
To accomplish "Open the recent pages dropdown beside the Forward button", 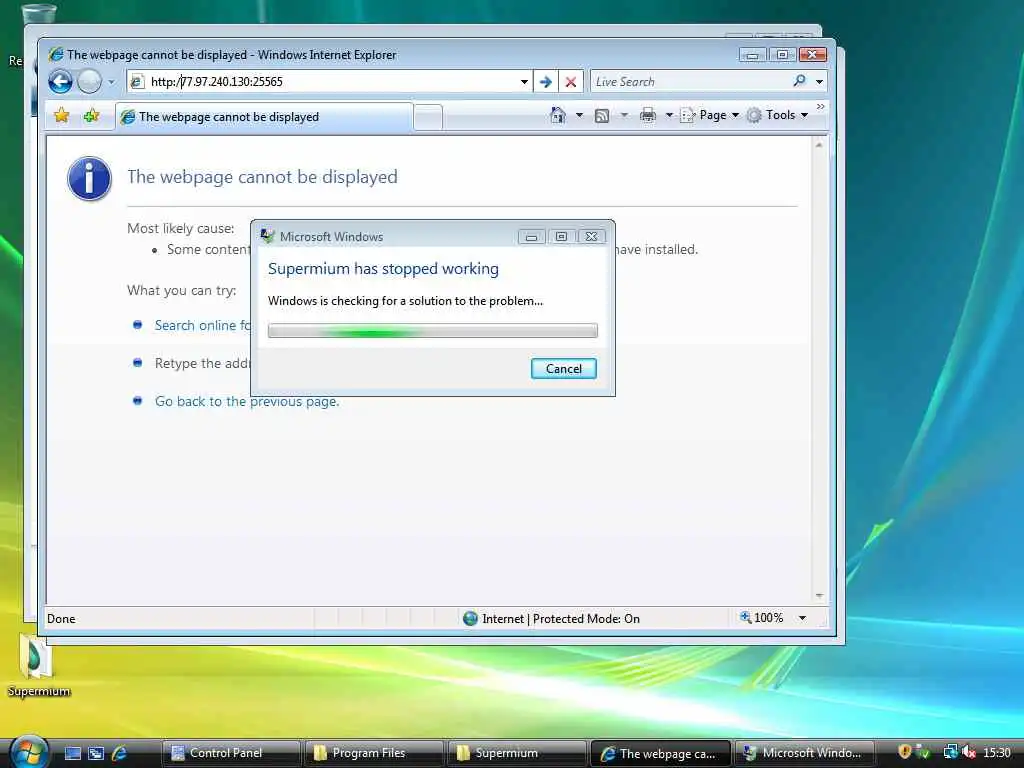I will (111, 82).
